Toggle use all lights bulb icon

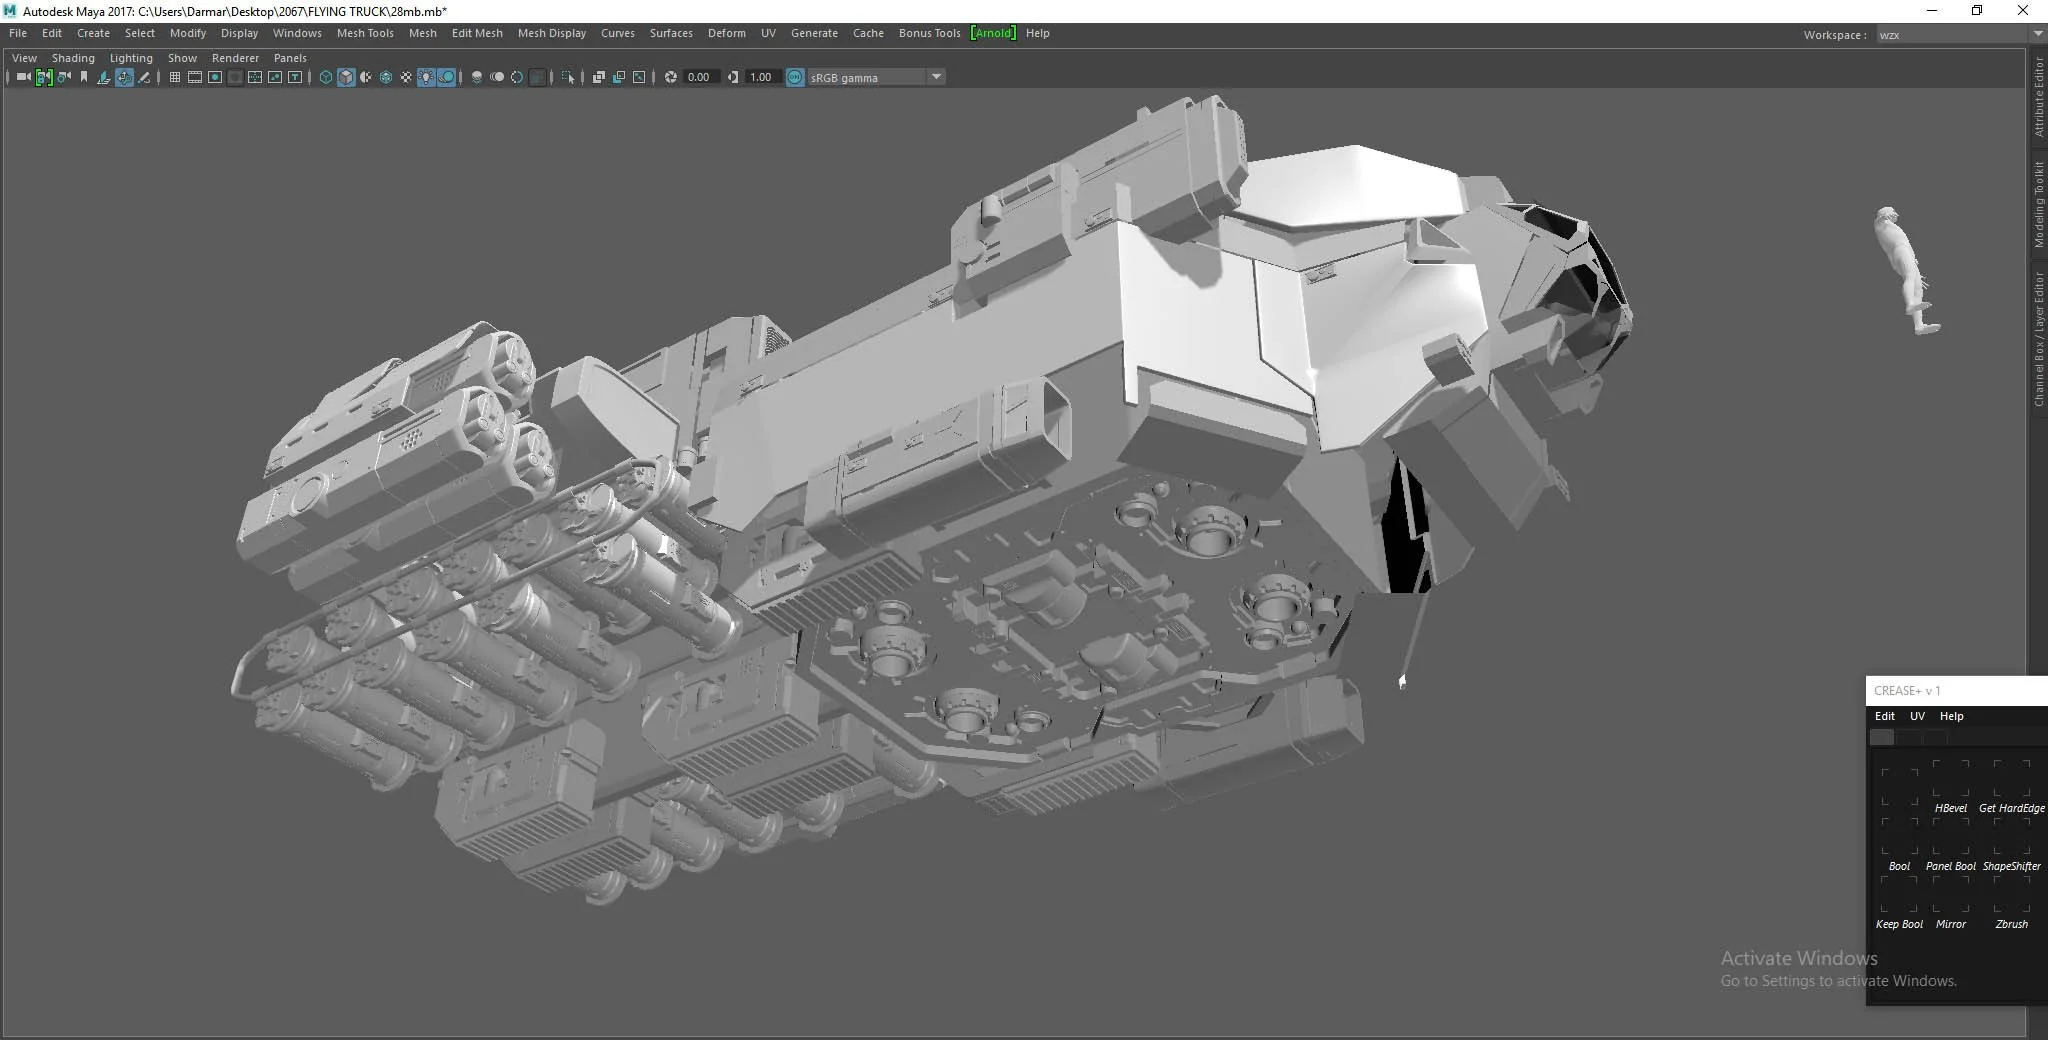(x=426, y=77)
